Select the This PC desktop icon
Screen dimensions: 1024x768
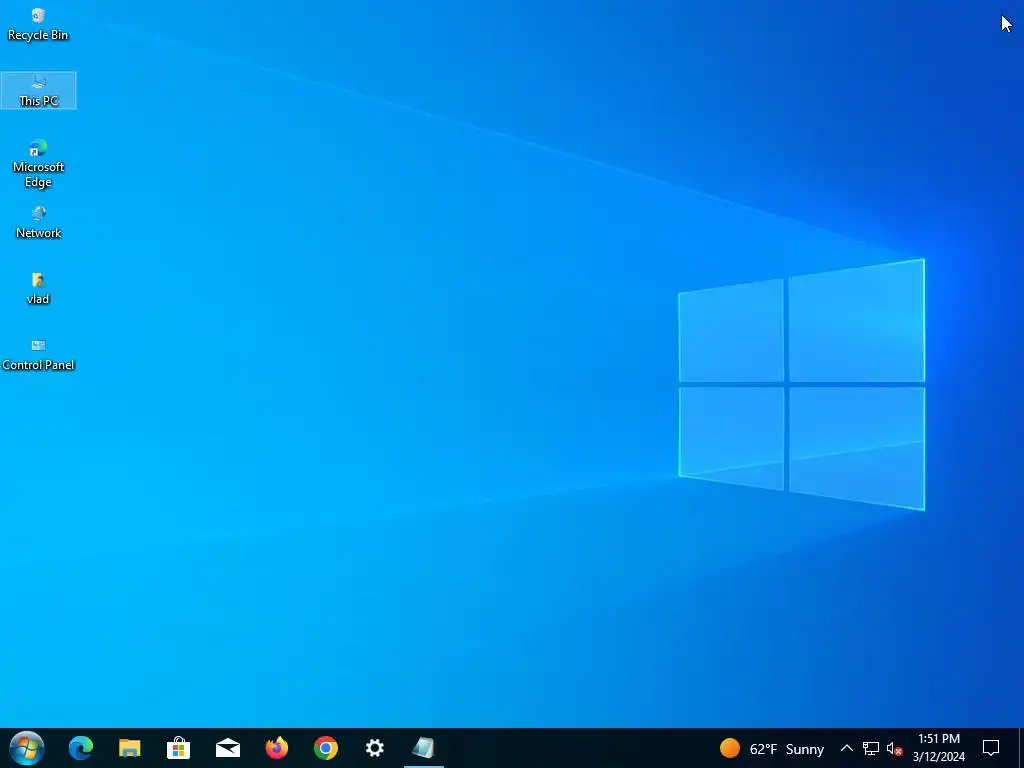point(38,90)
